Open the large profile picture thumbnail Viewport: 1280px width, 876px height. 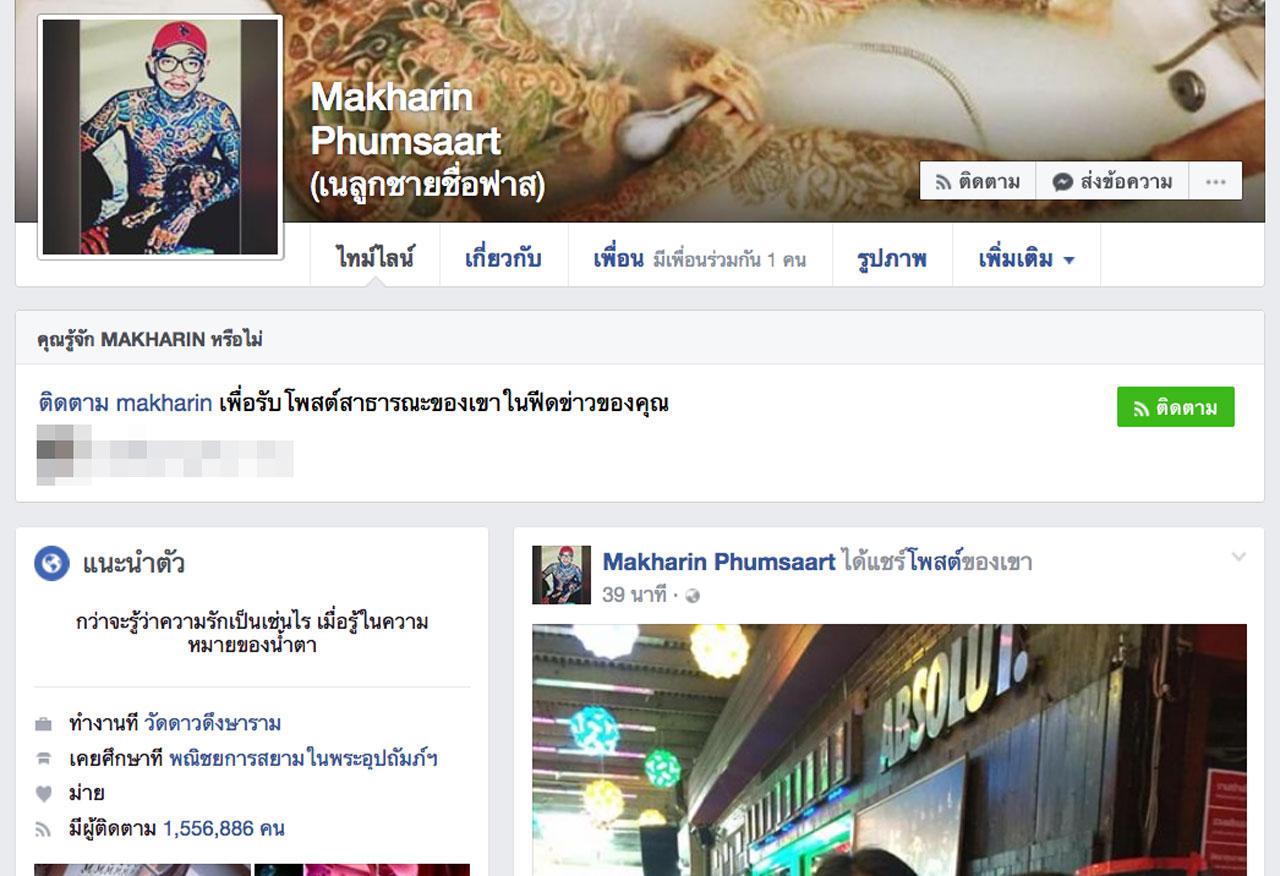(160, 137)
